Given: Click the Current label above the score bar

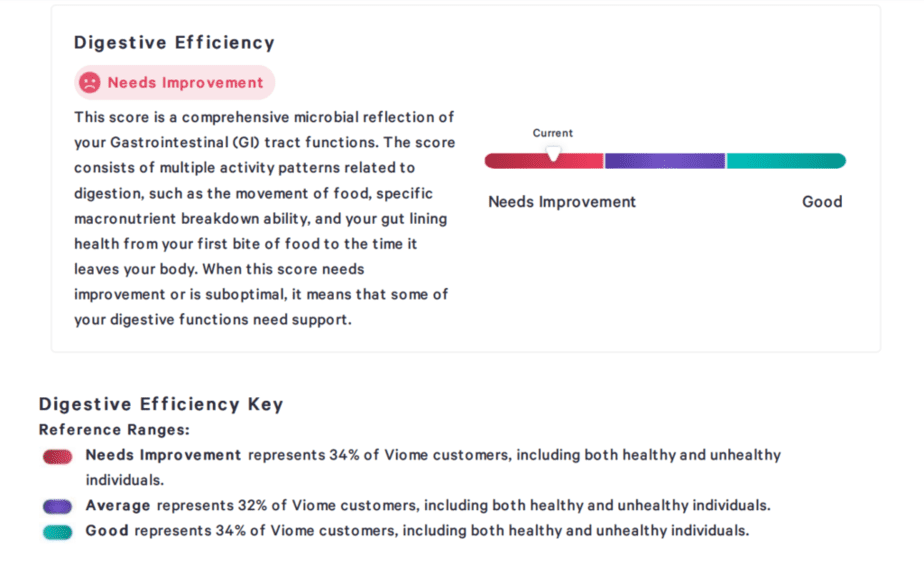Looking at the screenshot, I should point(553,133).
